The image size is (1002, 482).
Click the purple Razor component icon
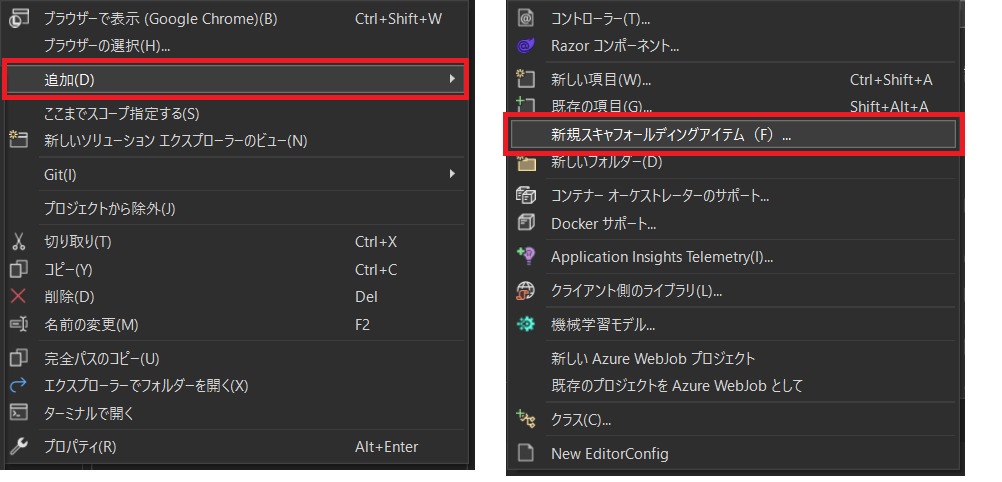[525, 46]
